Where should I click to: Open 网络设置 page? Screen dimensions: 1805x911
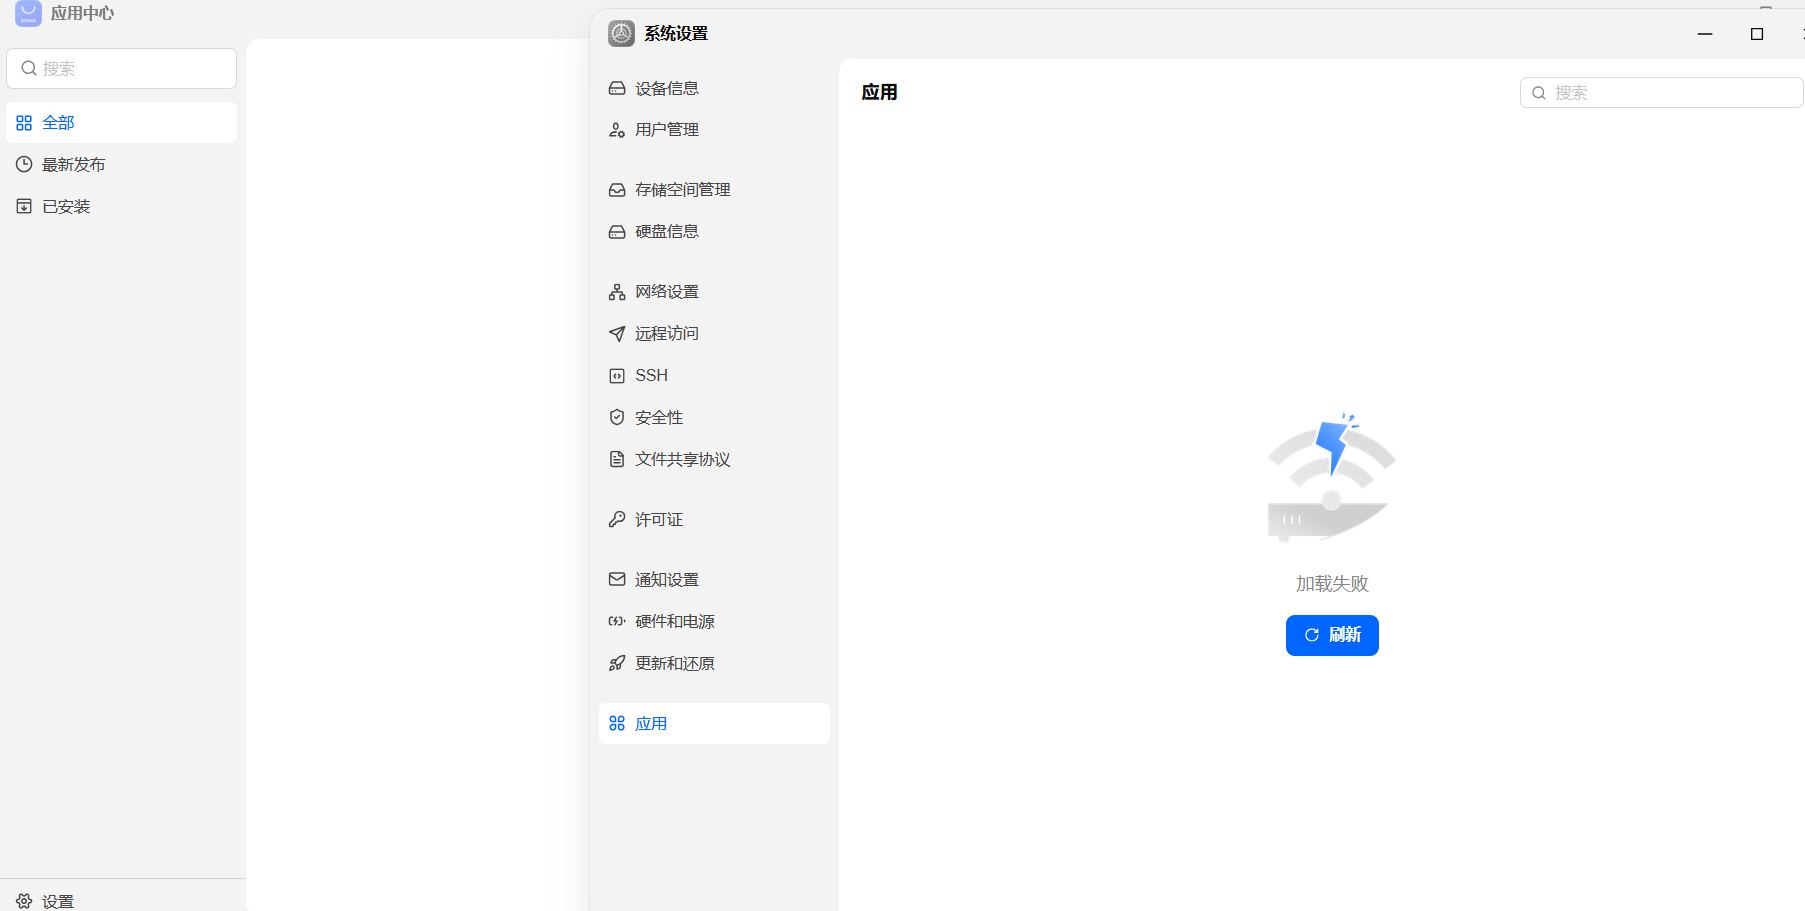coord(714,292)
